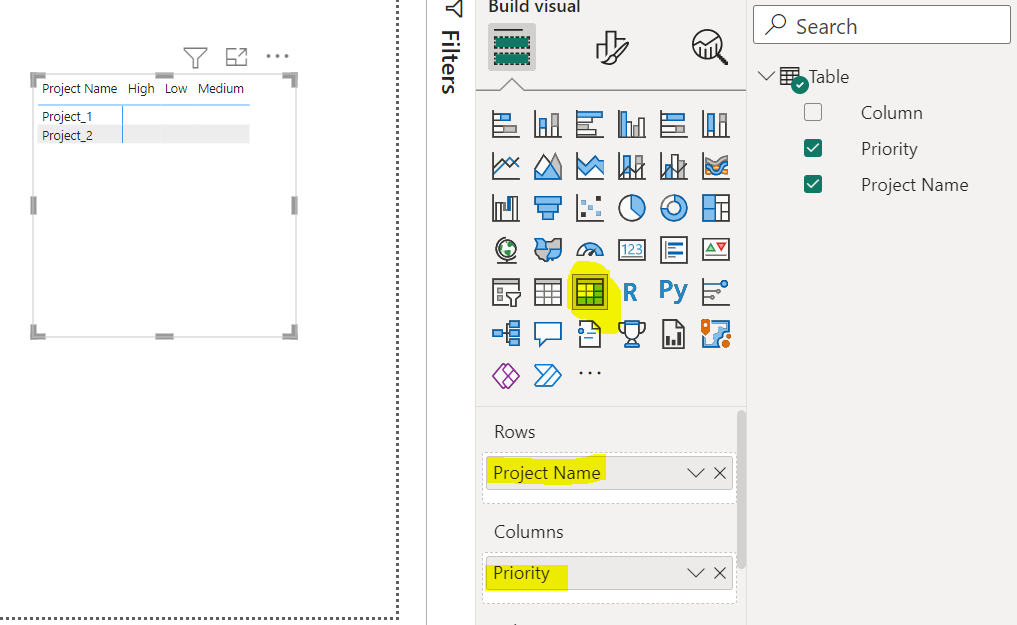Remove Priority from Columns
Screen dimensions: 1017x625
(720, 572)
